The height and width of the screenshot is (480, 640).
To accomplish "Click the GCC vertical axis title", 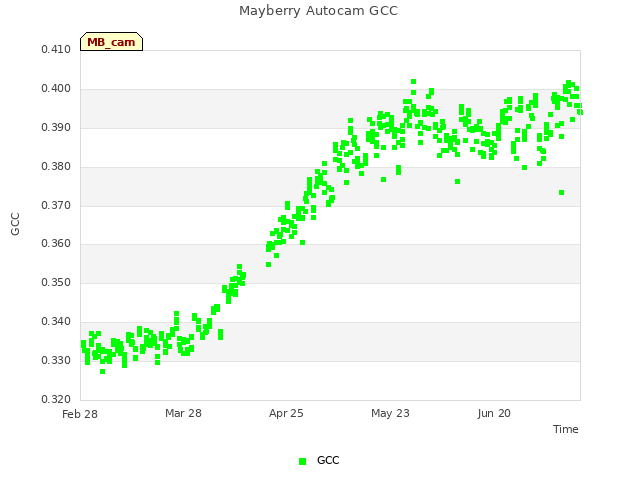I will [15, 224].
